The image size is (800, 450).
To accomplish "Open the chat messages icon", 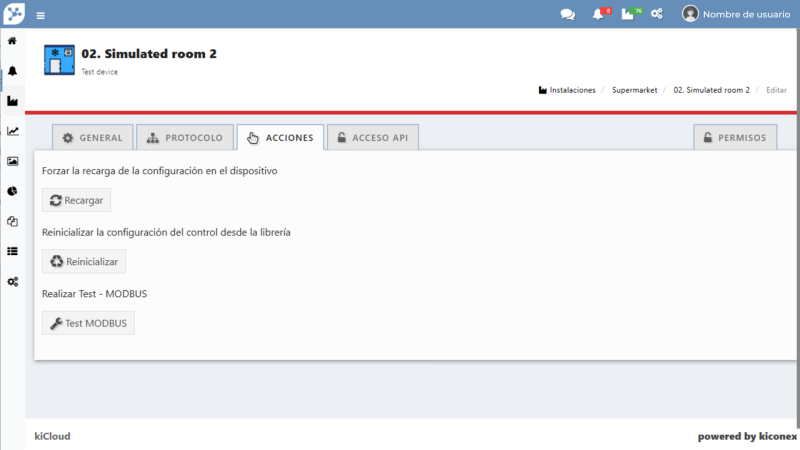I will pyautogui.click(x=567, y=14).
